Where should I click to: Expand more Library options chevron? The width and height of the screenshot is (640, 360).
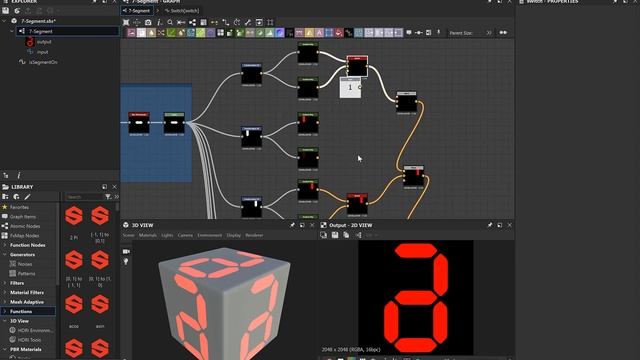click(x=116, y=197)
